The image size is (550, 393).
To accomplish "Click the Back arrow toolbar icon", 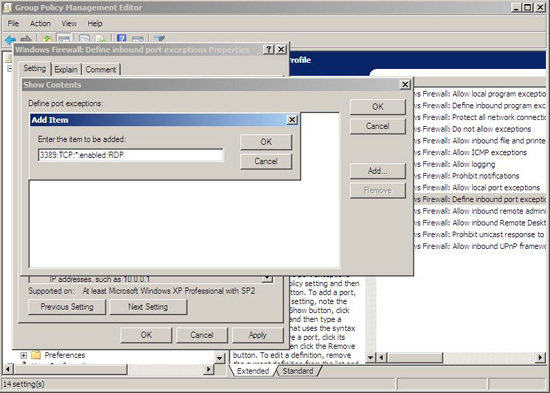I will pyautogui.click(x=10, y=39).
